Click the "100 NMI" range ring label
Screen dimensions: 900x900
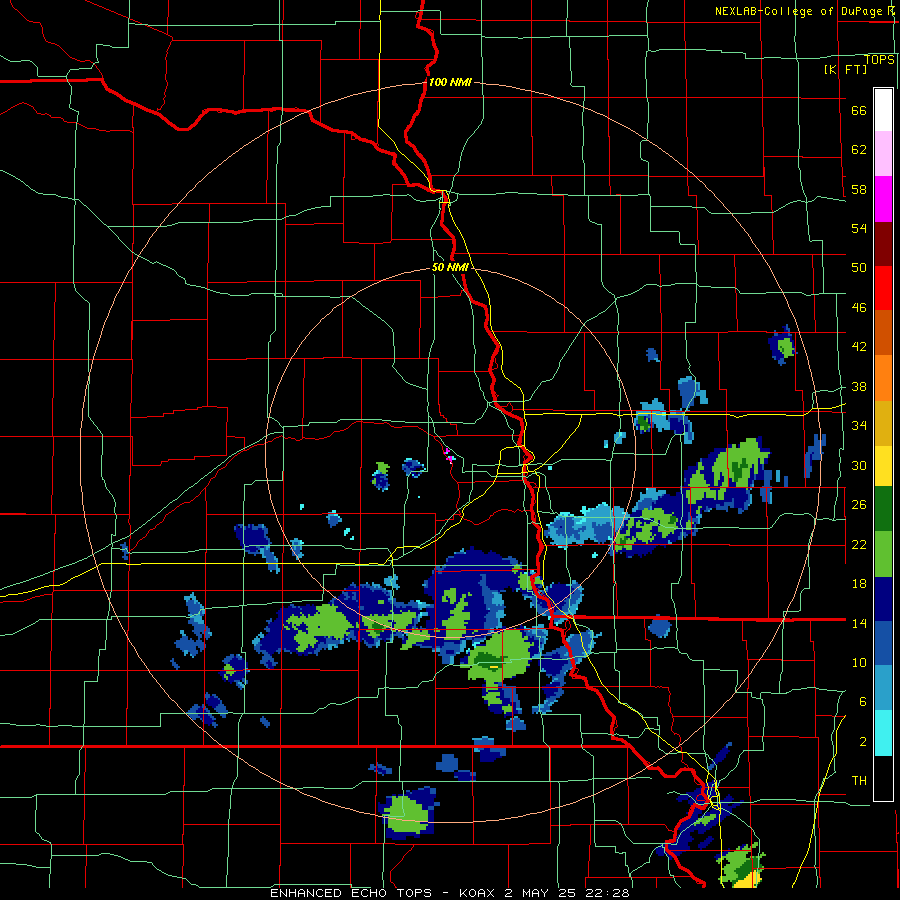450,82
